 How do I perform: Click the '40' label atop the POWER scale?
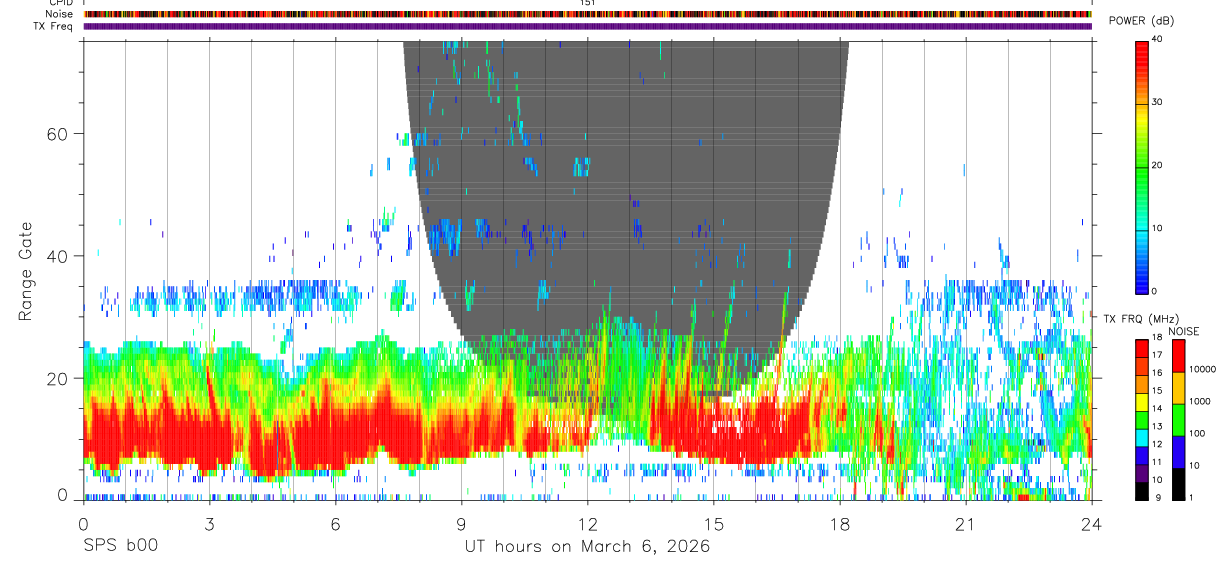pos(1157,40)
